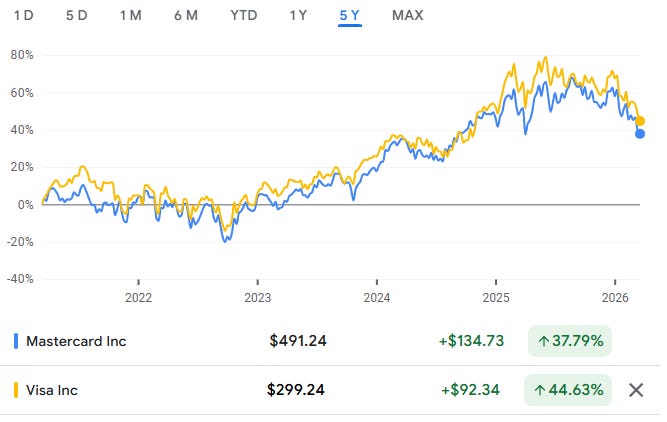This screenshot has width=667, height=422.
Task: Select the 1D time range tab
Action: (x=23, y=15)
